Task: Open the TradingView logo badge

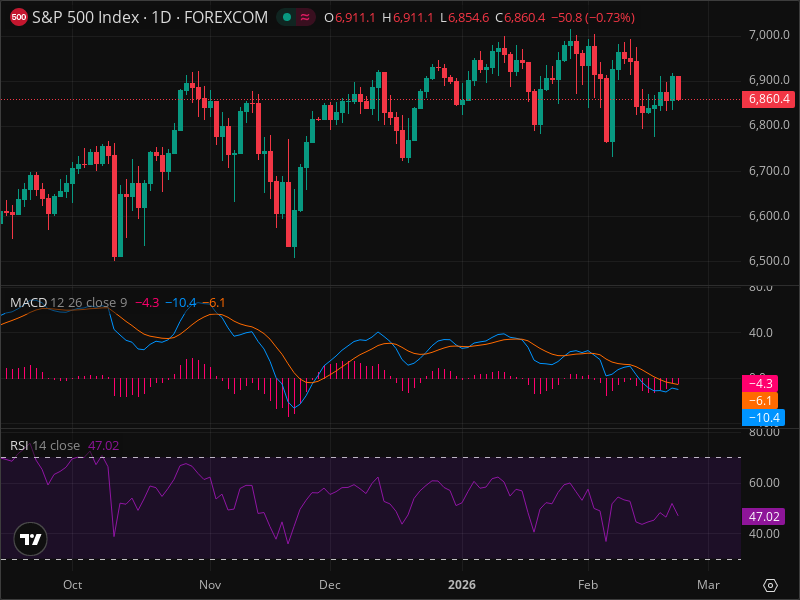Action: point(31,539)
